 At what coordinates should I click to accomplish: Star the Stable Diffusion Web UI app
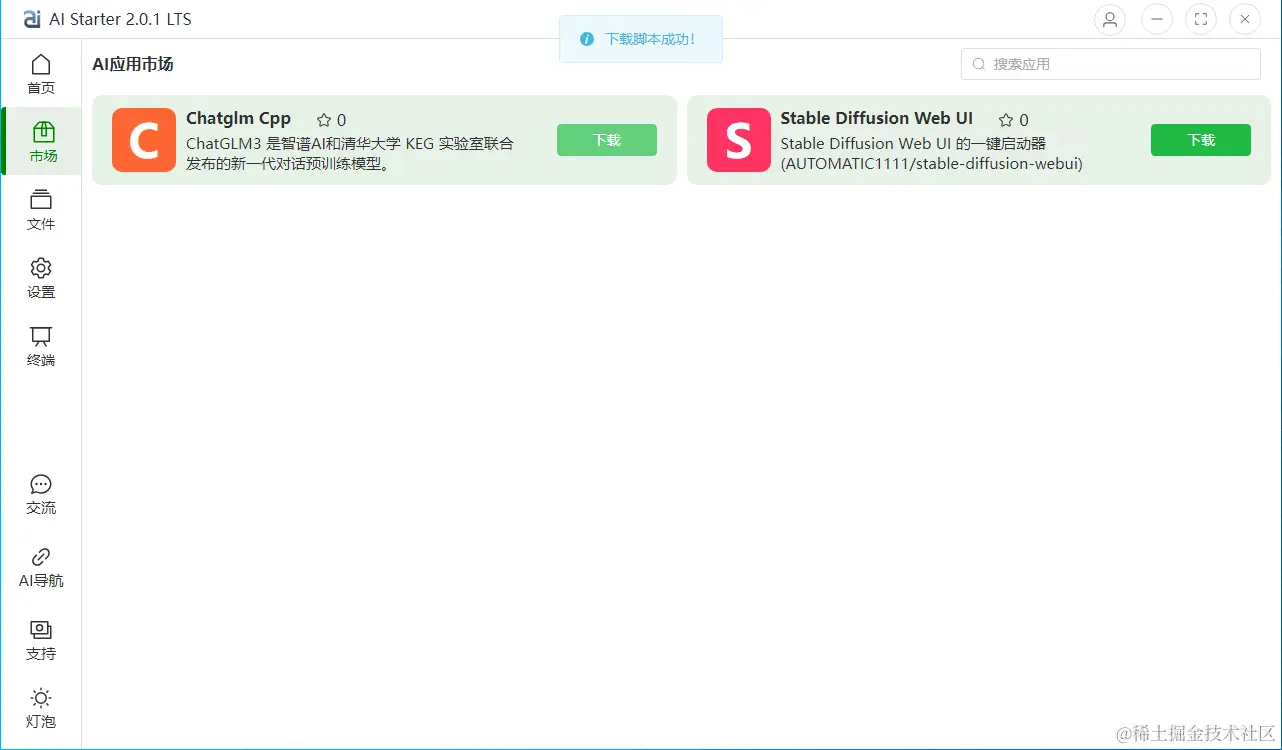[x=1006, y=120]
